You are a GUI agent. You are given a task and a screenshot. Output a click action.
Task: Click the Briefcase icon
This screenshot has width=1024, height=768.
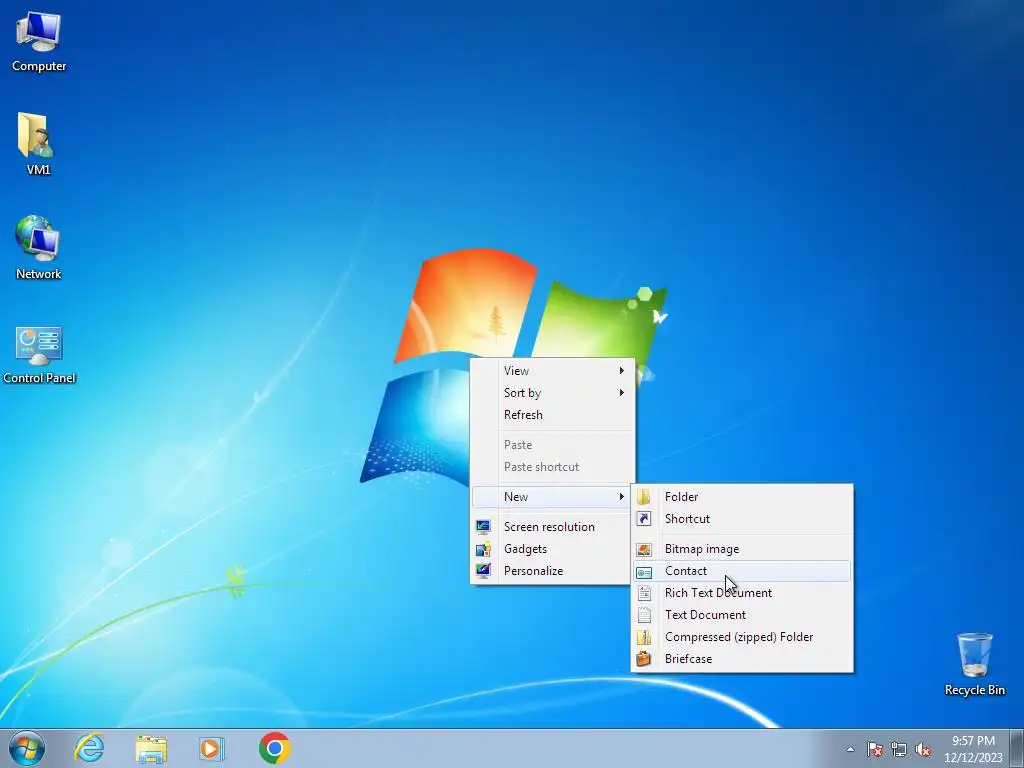[x=644, y=659]
